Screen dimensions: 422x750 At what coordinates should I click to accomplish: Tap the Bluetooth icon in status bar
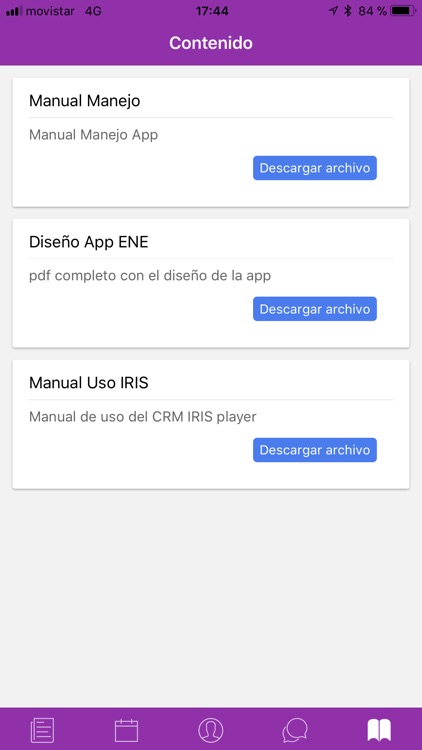point(348,11)
